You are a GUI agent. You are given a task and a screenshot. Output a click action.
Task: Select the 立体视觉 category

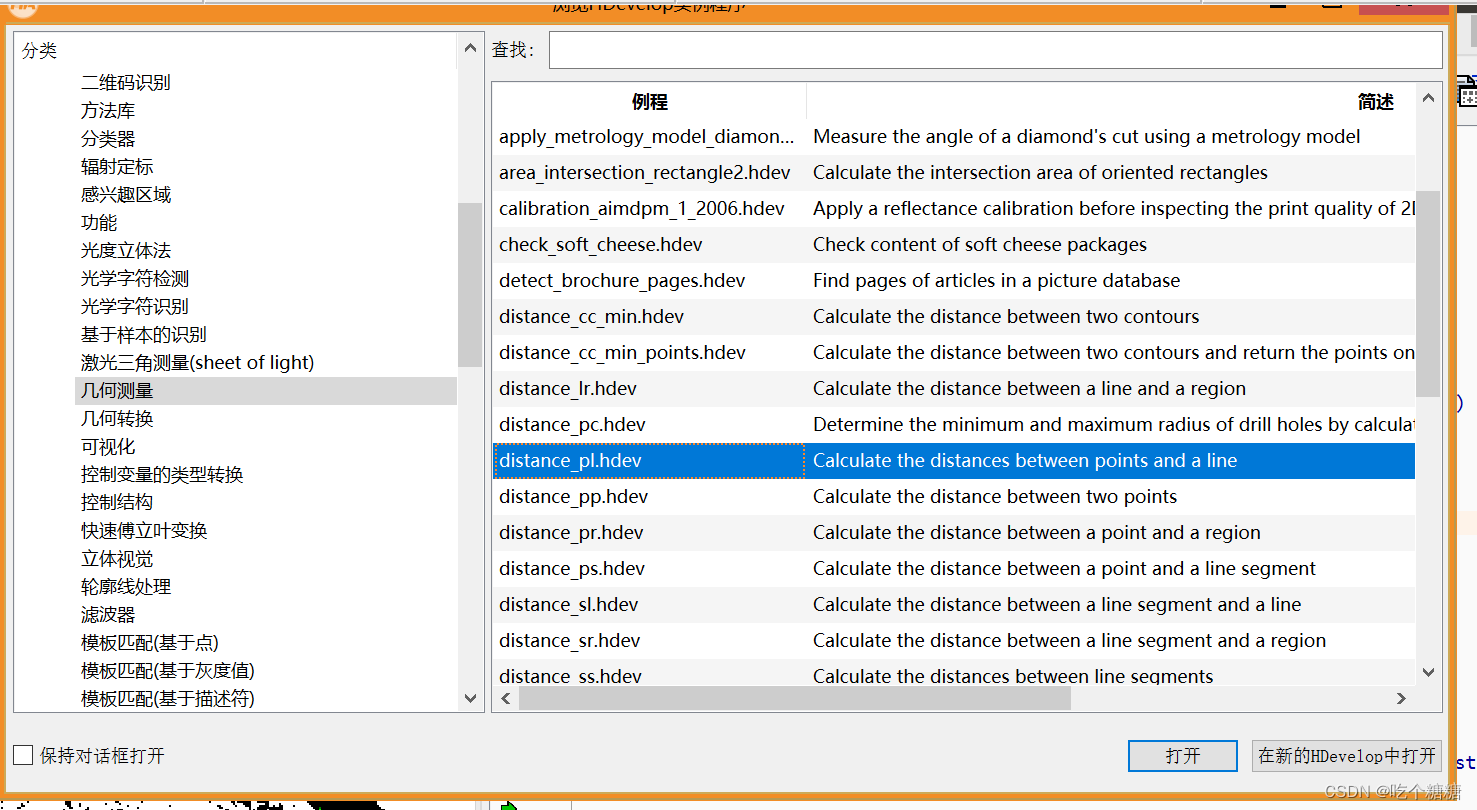pyautogui.click(x=117, y=559)
